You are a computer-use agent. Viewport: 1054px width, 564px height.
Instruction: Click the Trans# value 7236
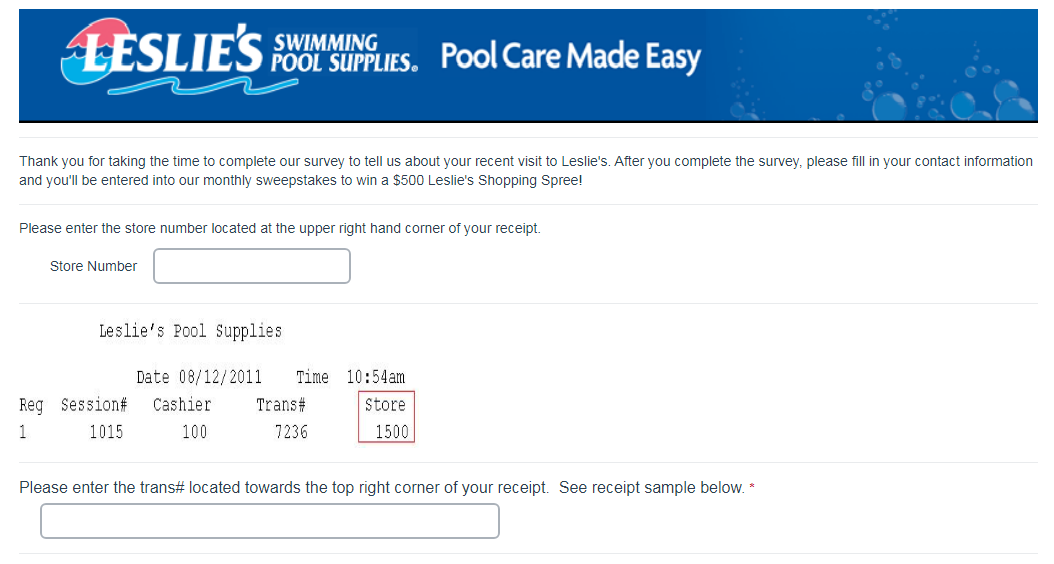pyautogui.click(x=291, y=432)
